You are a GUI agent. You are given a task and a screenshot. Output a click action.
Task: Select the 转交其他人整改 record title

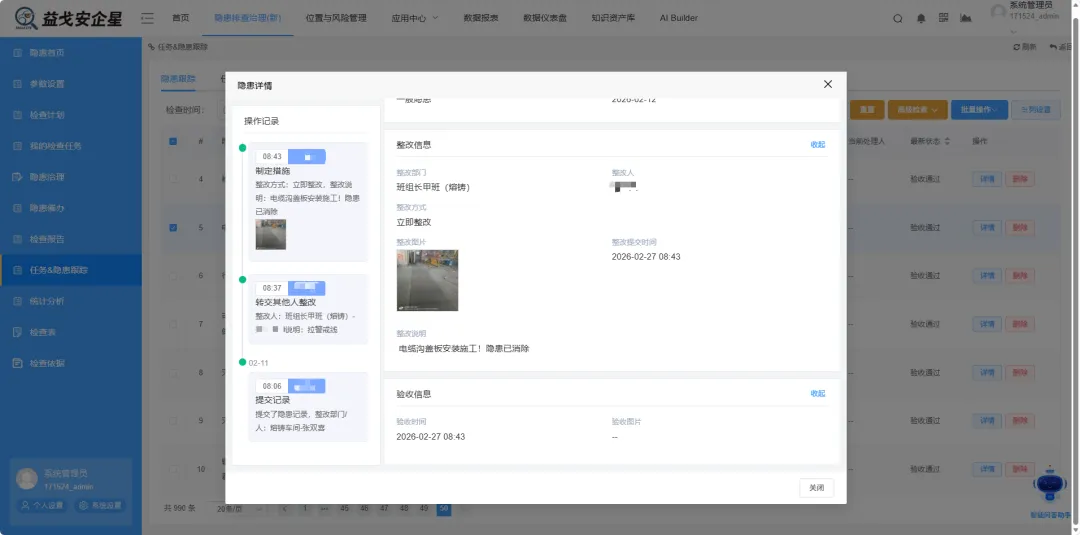[286, 302]
